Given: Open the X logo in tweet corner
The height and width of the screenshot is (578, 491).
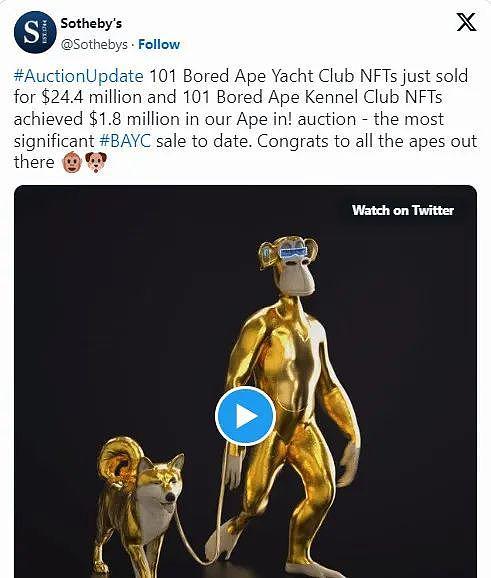Looking at the screenshot, I should point(466,22).
